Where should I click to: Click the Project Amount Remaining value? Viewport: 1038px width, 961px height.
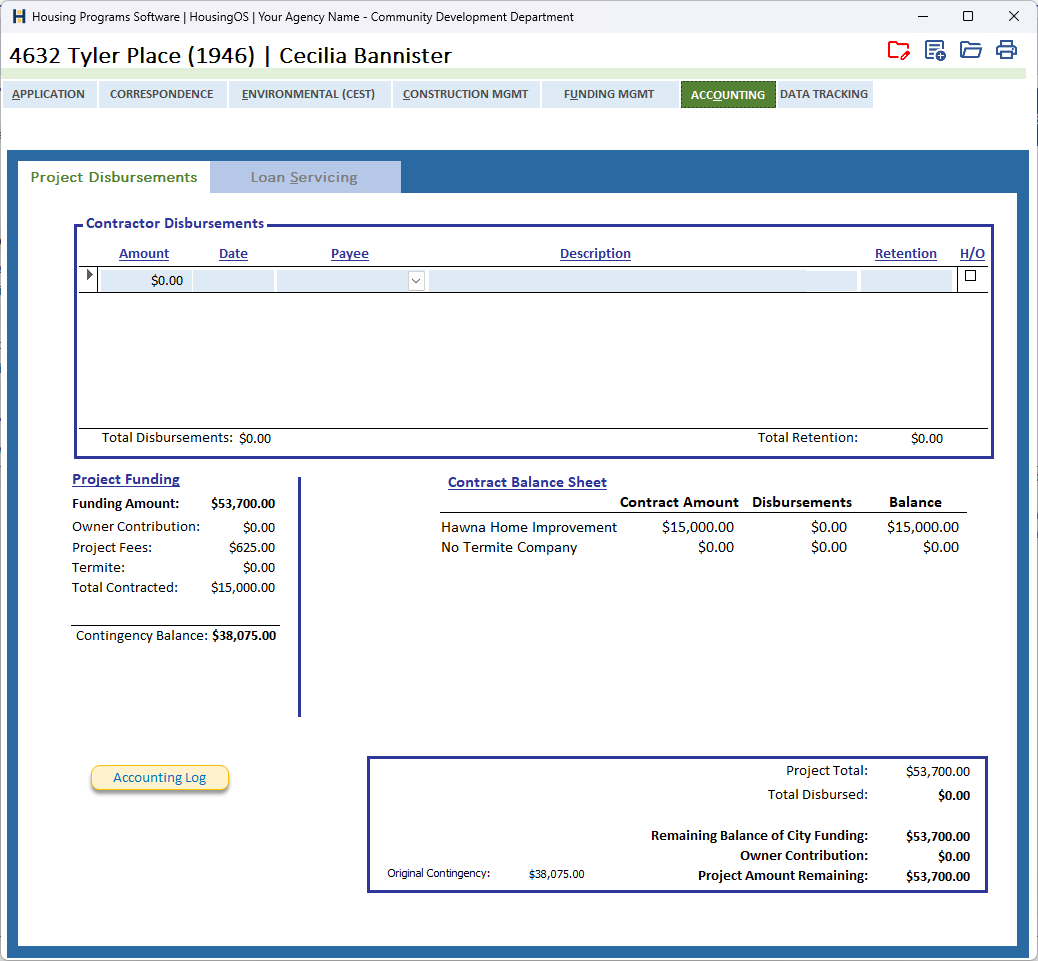tap(938, 876)
